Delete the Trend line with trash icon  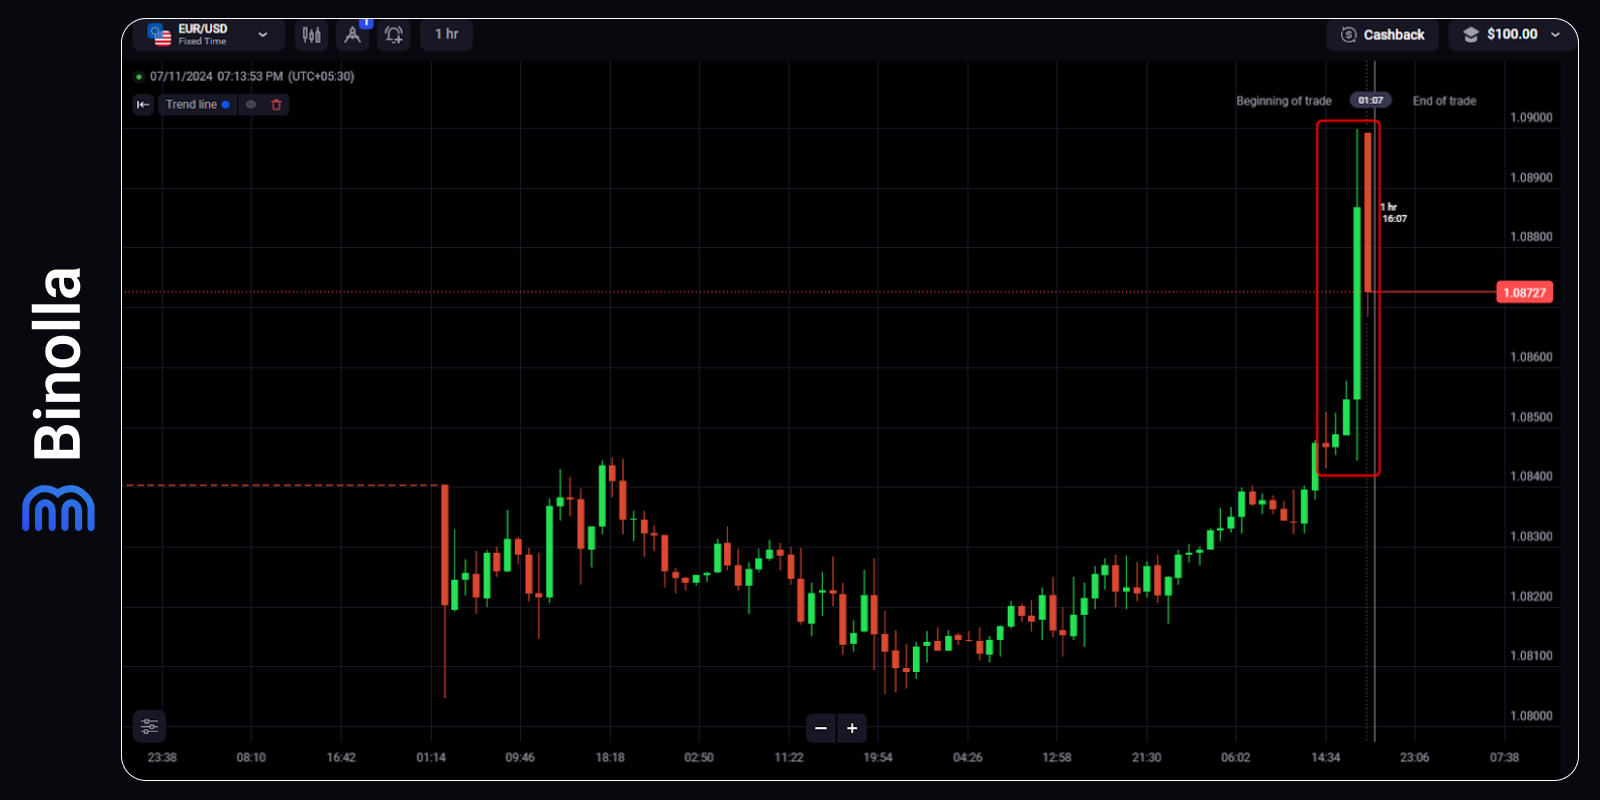(277, 104)
